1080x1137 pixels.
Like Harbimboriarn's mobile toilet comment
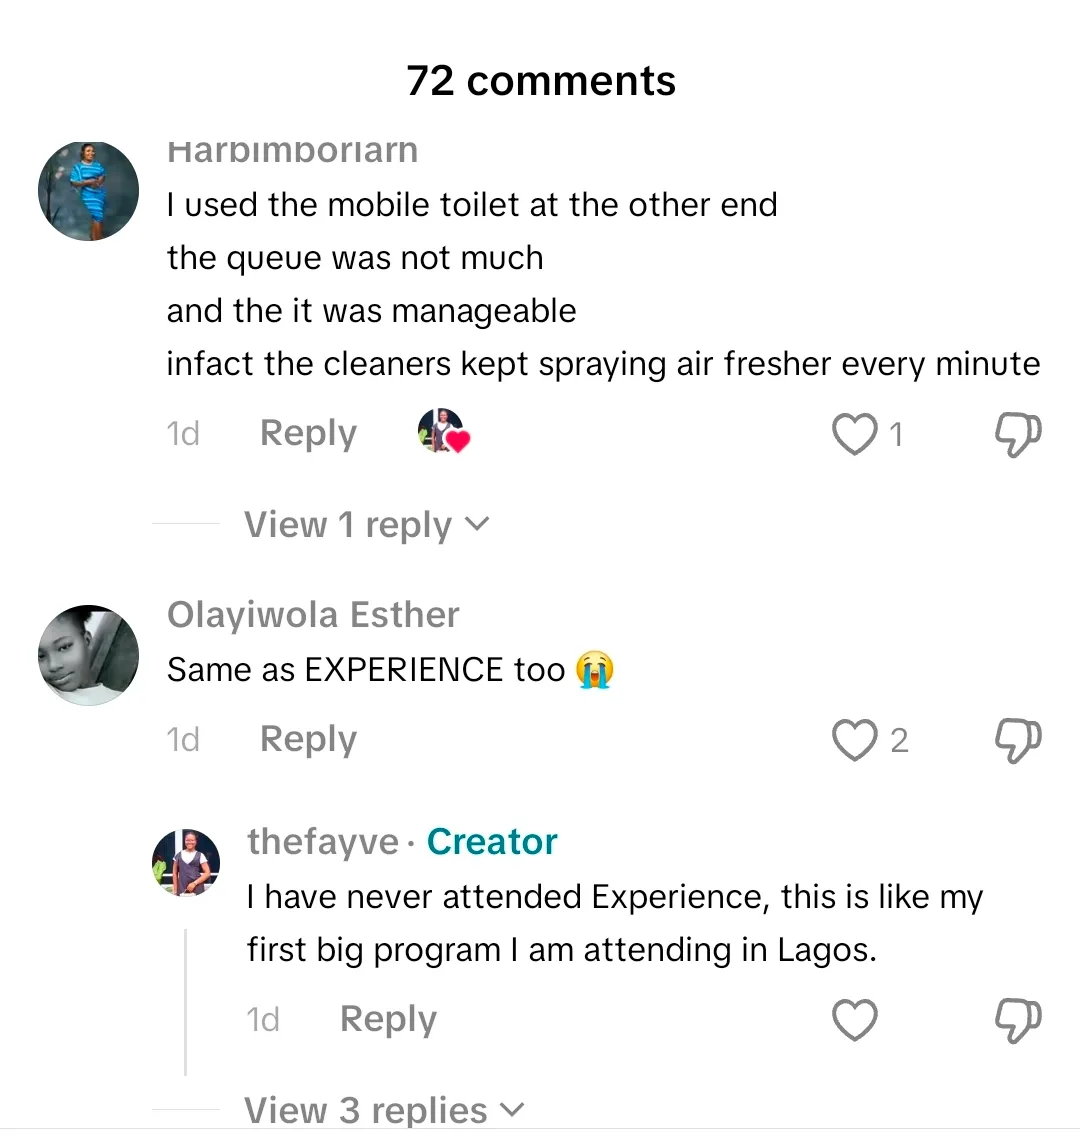click(x=855, y=434)
